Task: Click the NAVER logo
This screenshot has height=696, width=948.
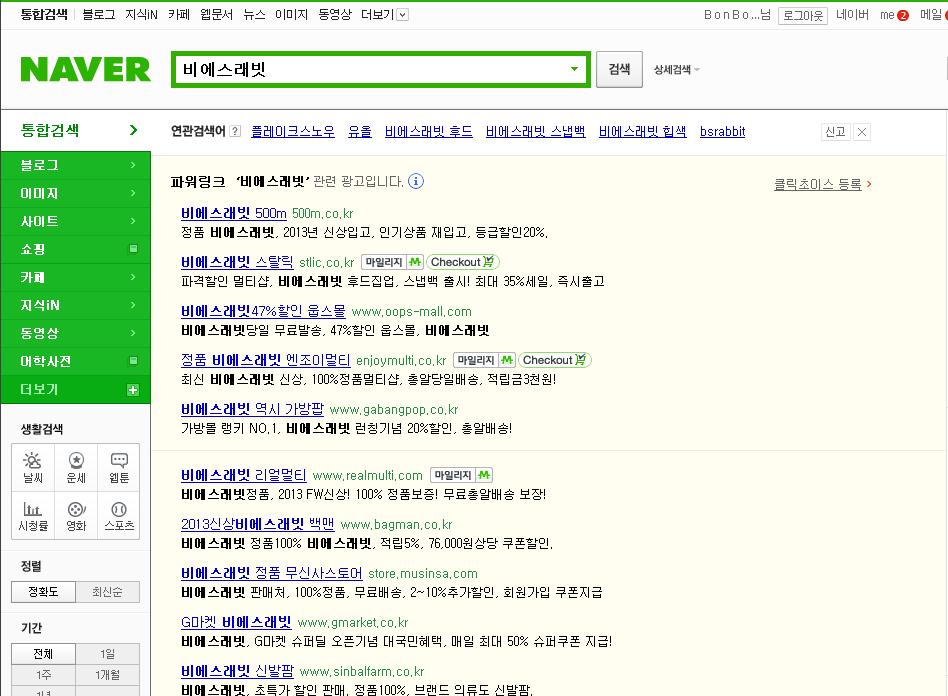Action: (85, 69)
